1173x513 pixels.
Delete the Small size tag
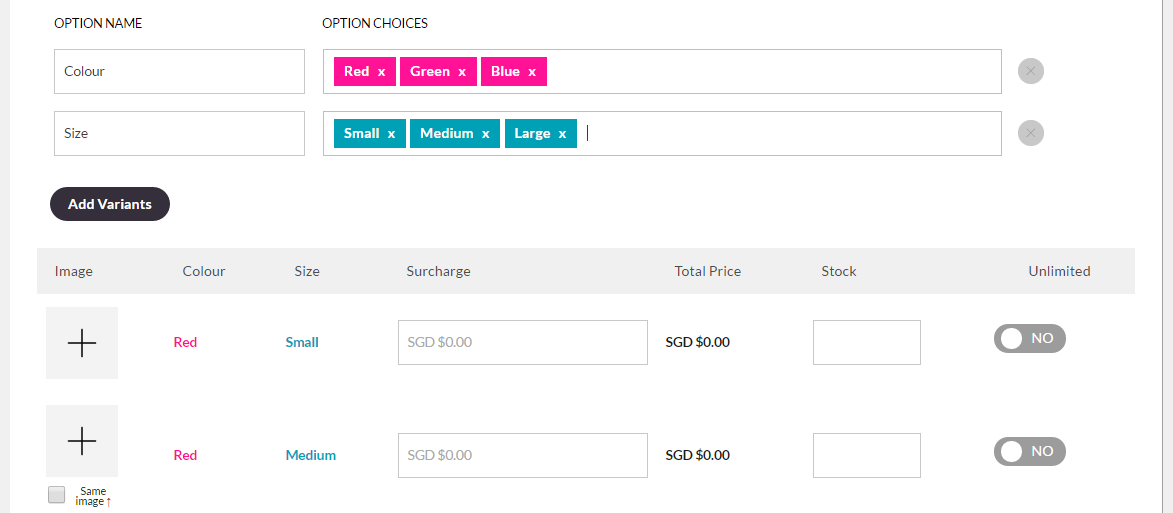pos(391,134)
